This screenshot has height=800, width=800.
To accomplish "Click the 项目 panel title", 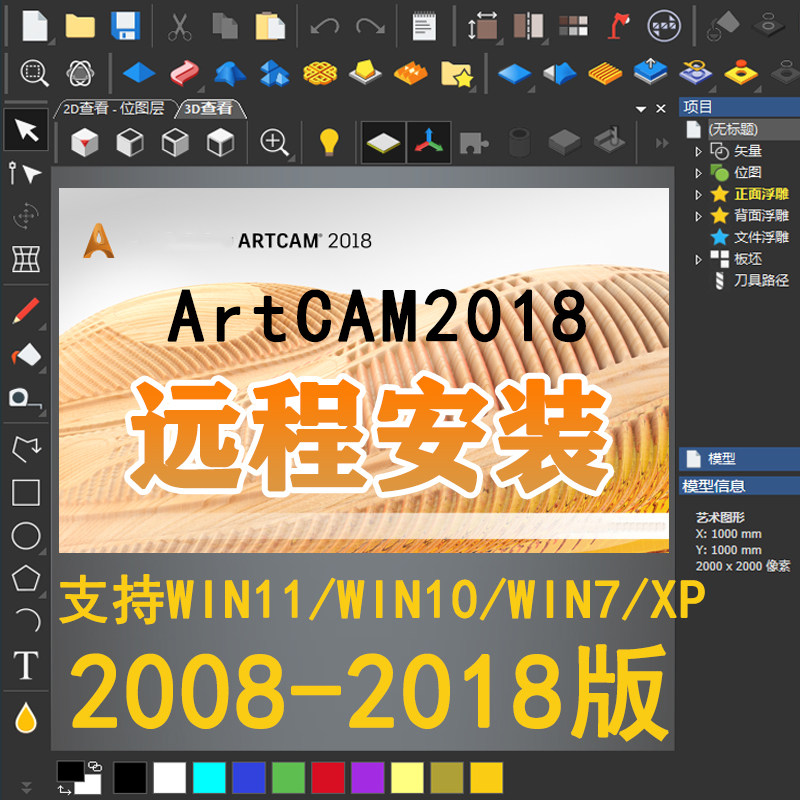I will [x=739, y=107].
